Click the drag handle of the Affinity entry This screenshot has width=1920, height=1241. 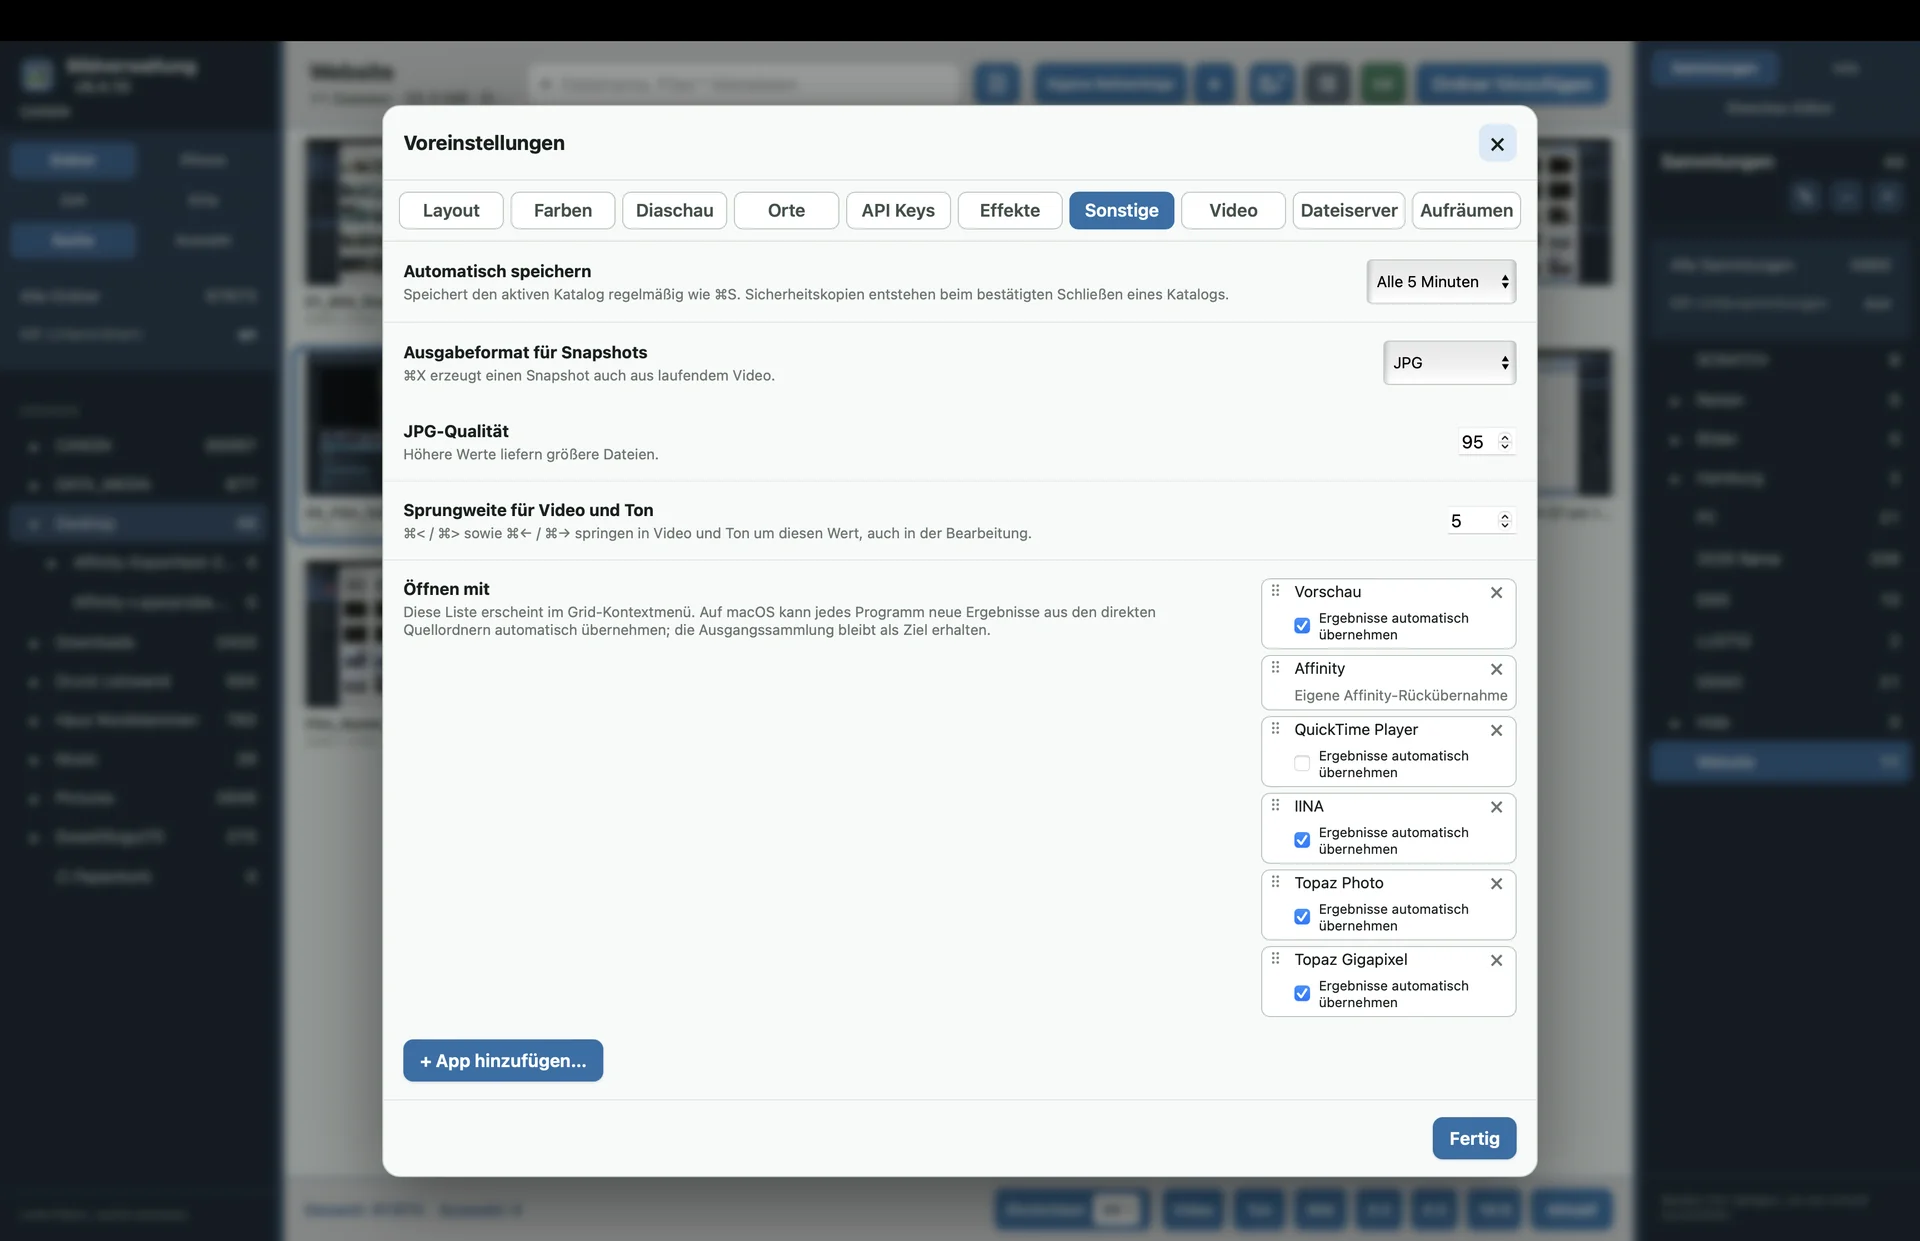tap(1275, 667)
